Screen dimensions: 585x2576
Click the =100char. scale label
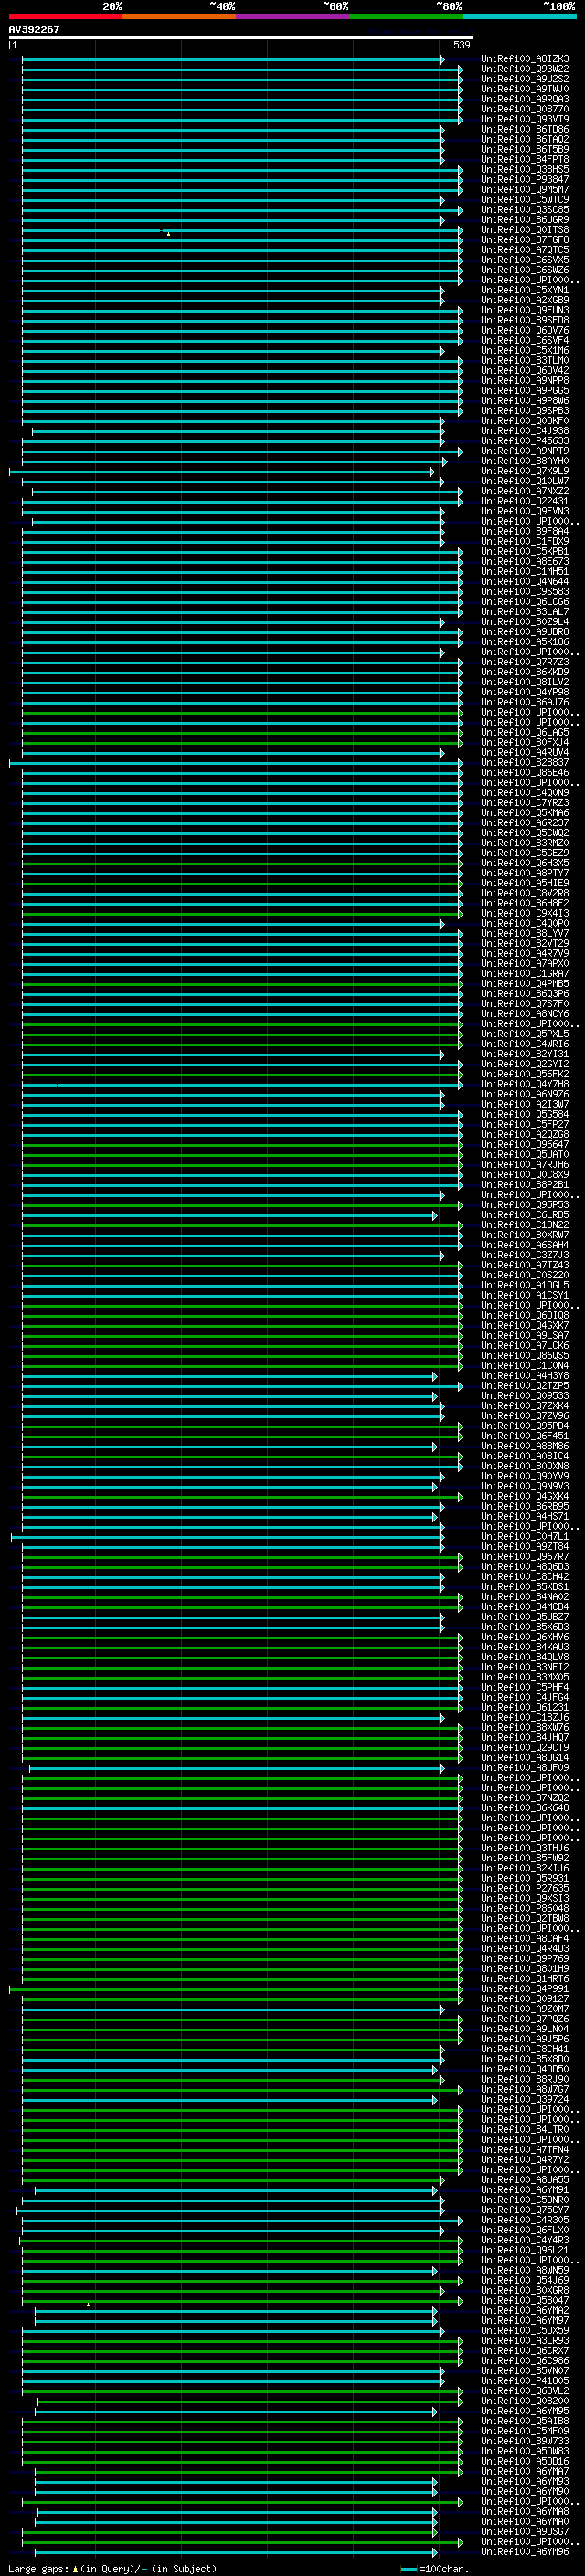tap(444, 2569)
